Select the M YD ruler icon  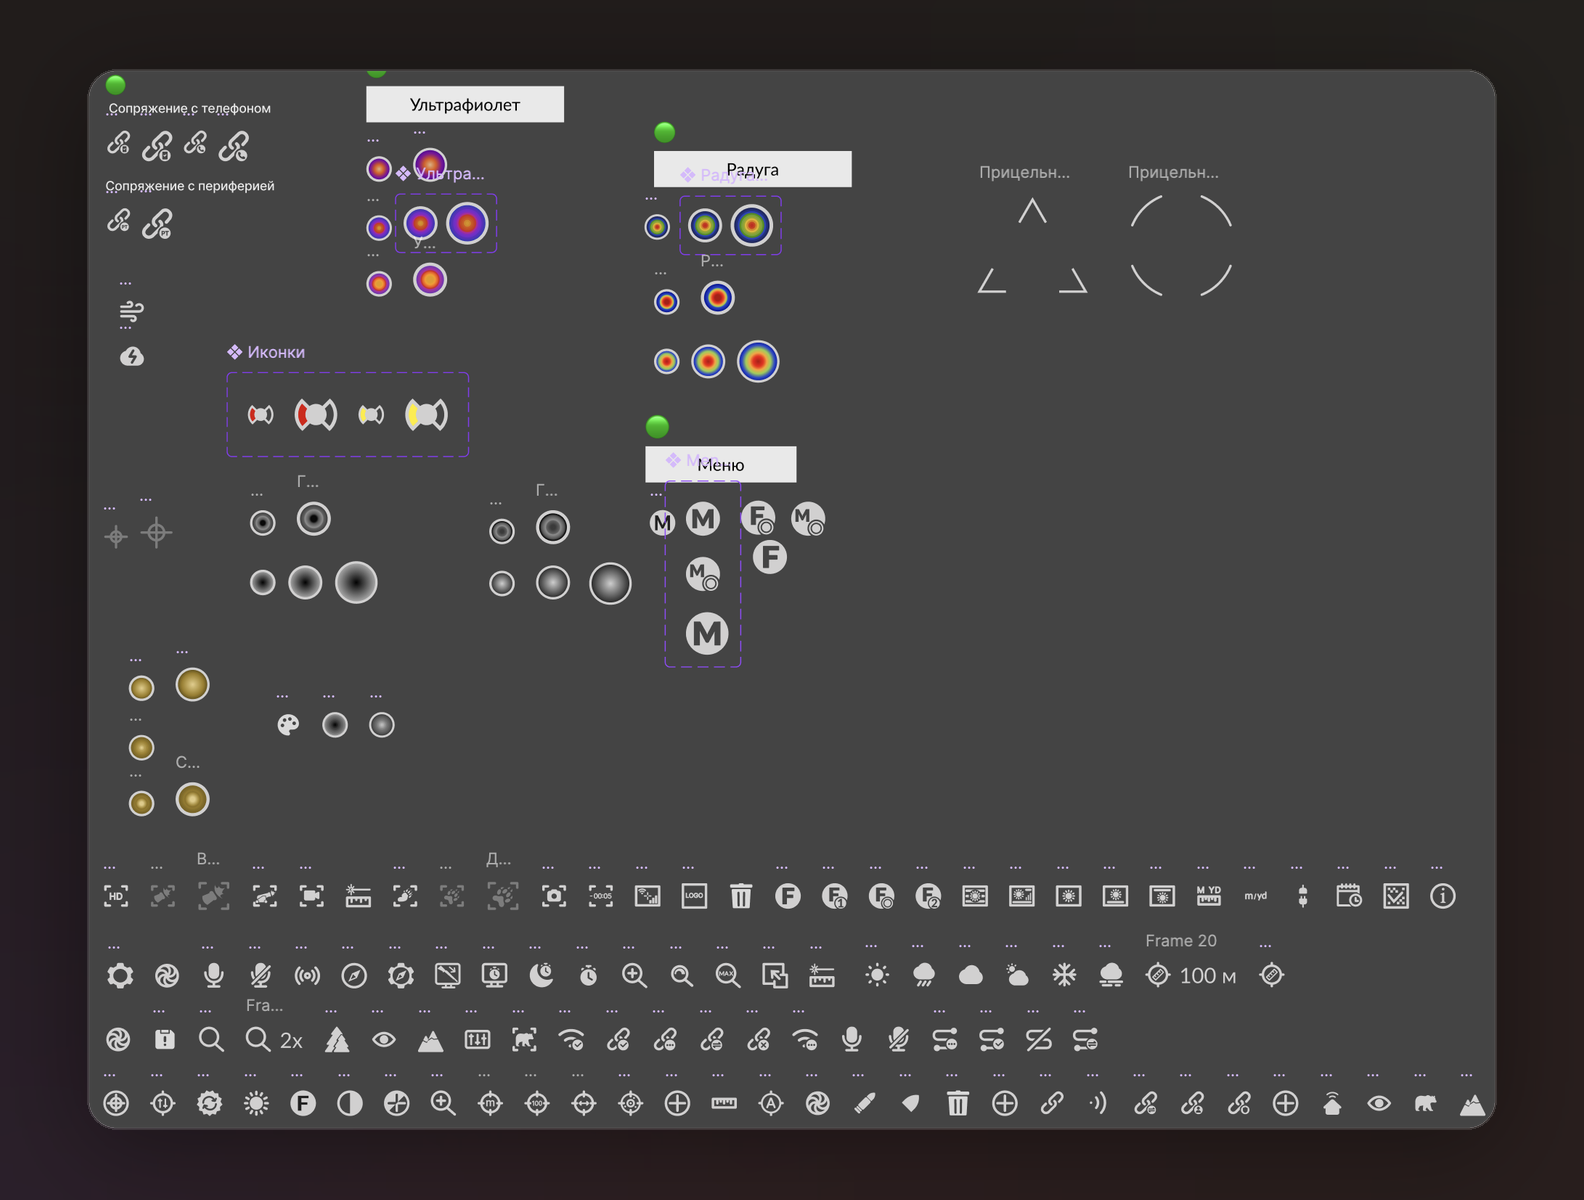pyautogui.click(x=1209, y=896)
